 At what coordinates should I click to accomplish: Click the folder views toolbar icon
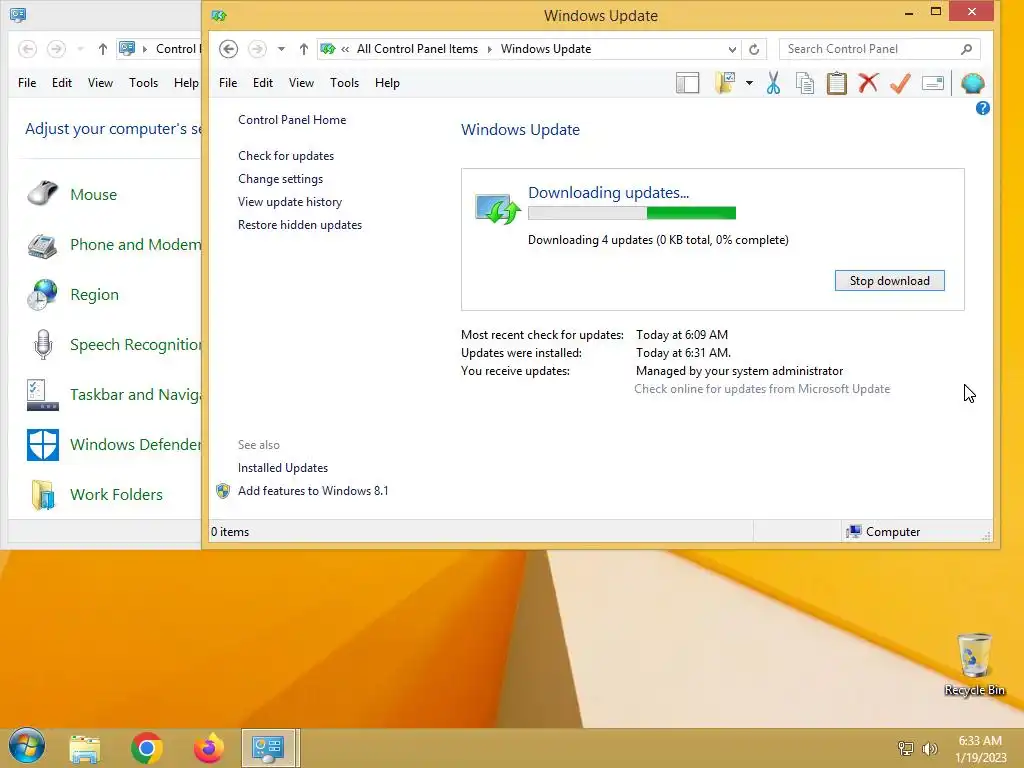[x=725, y=83]
